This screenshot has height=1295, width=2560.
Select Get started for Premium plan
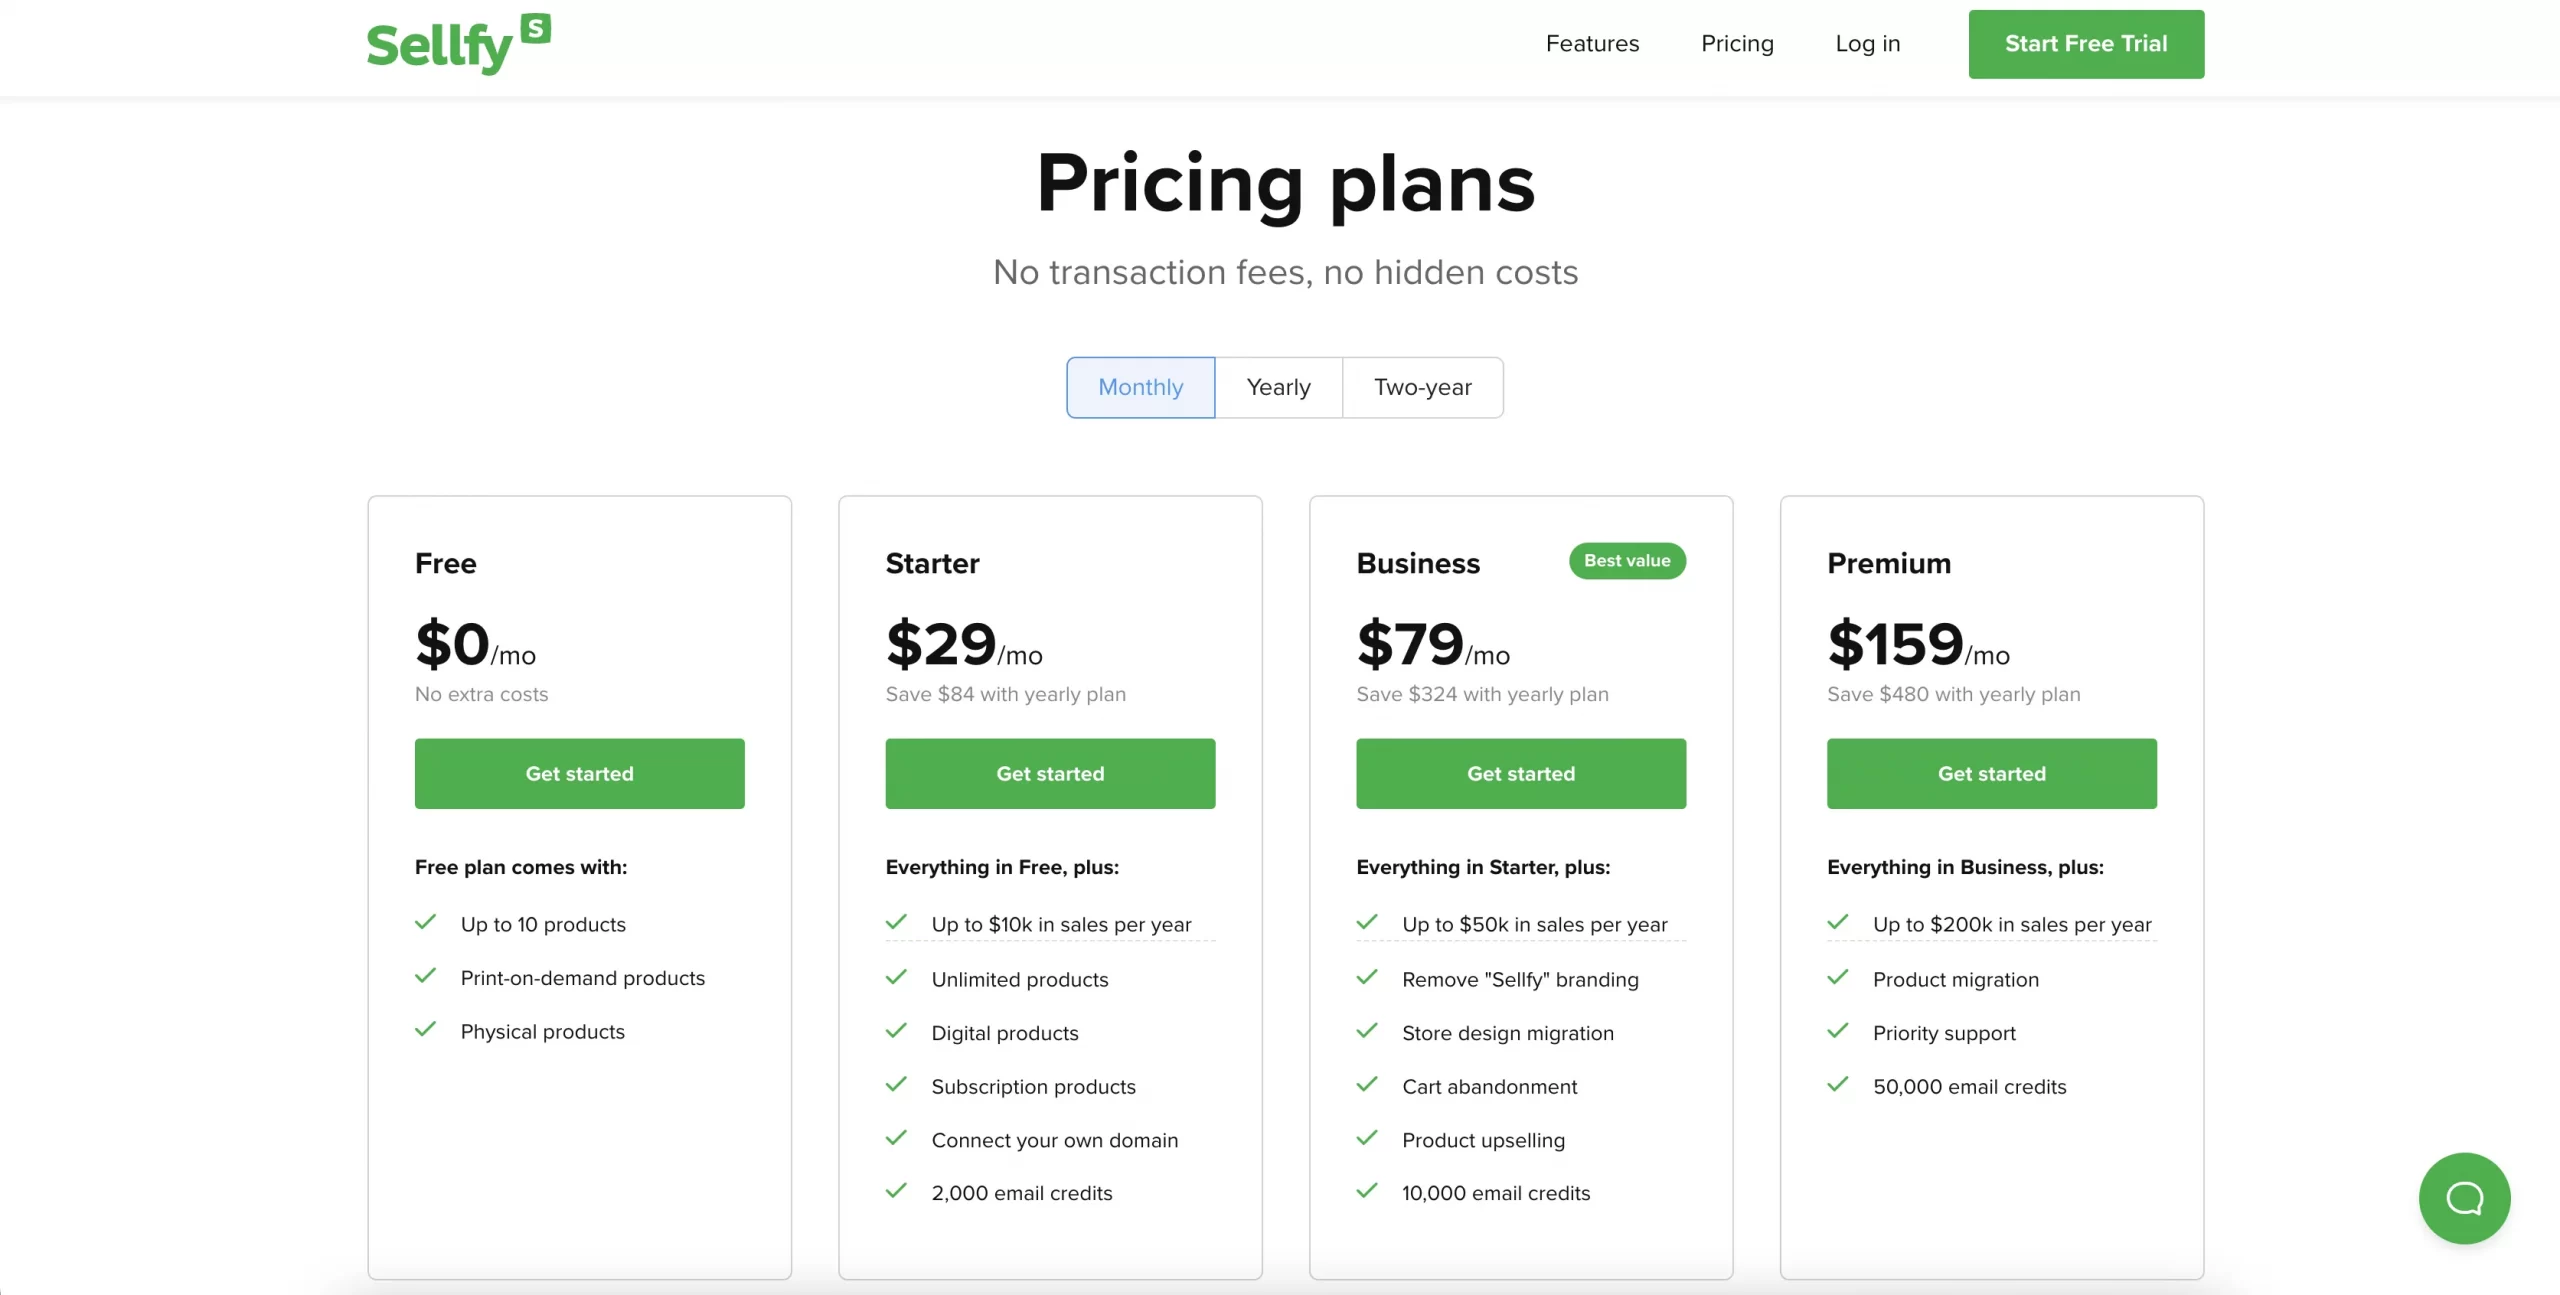1991,773
